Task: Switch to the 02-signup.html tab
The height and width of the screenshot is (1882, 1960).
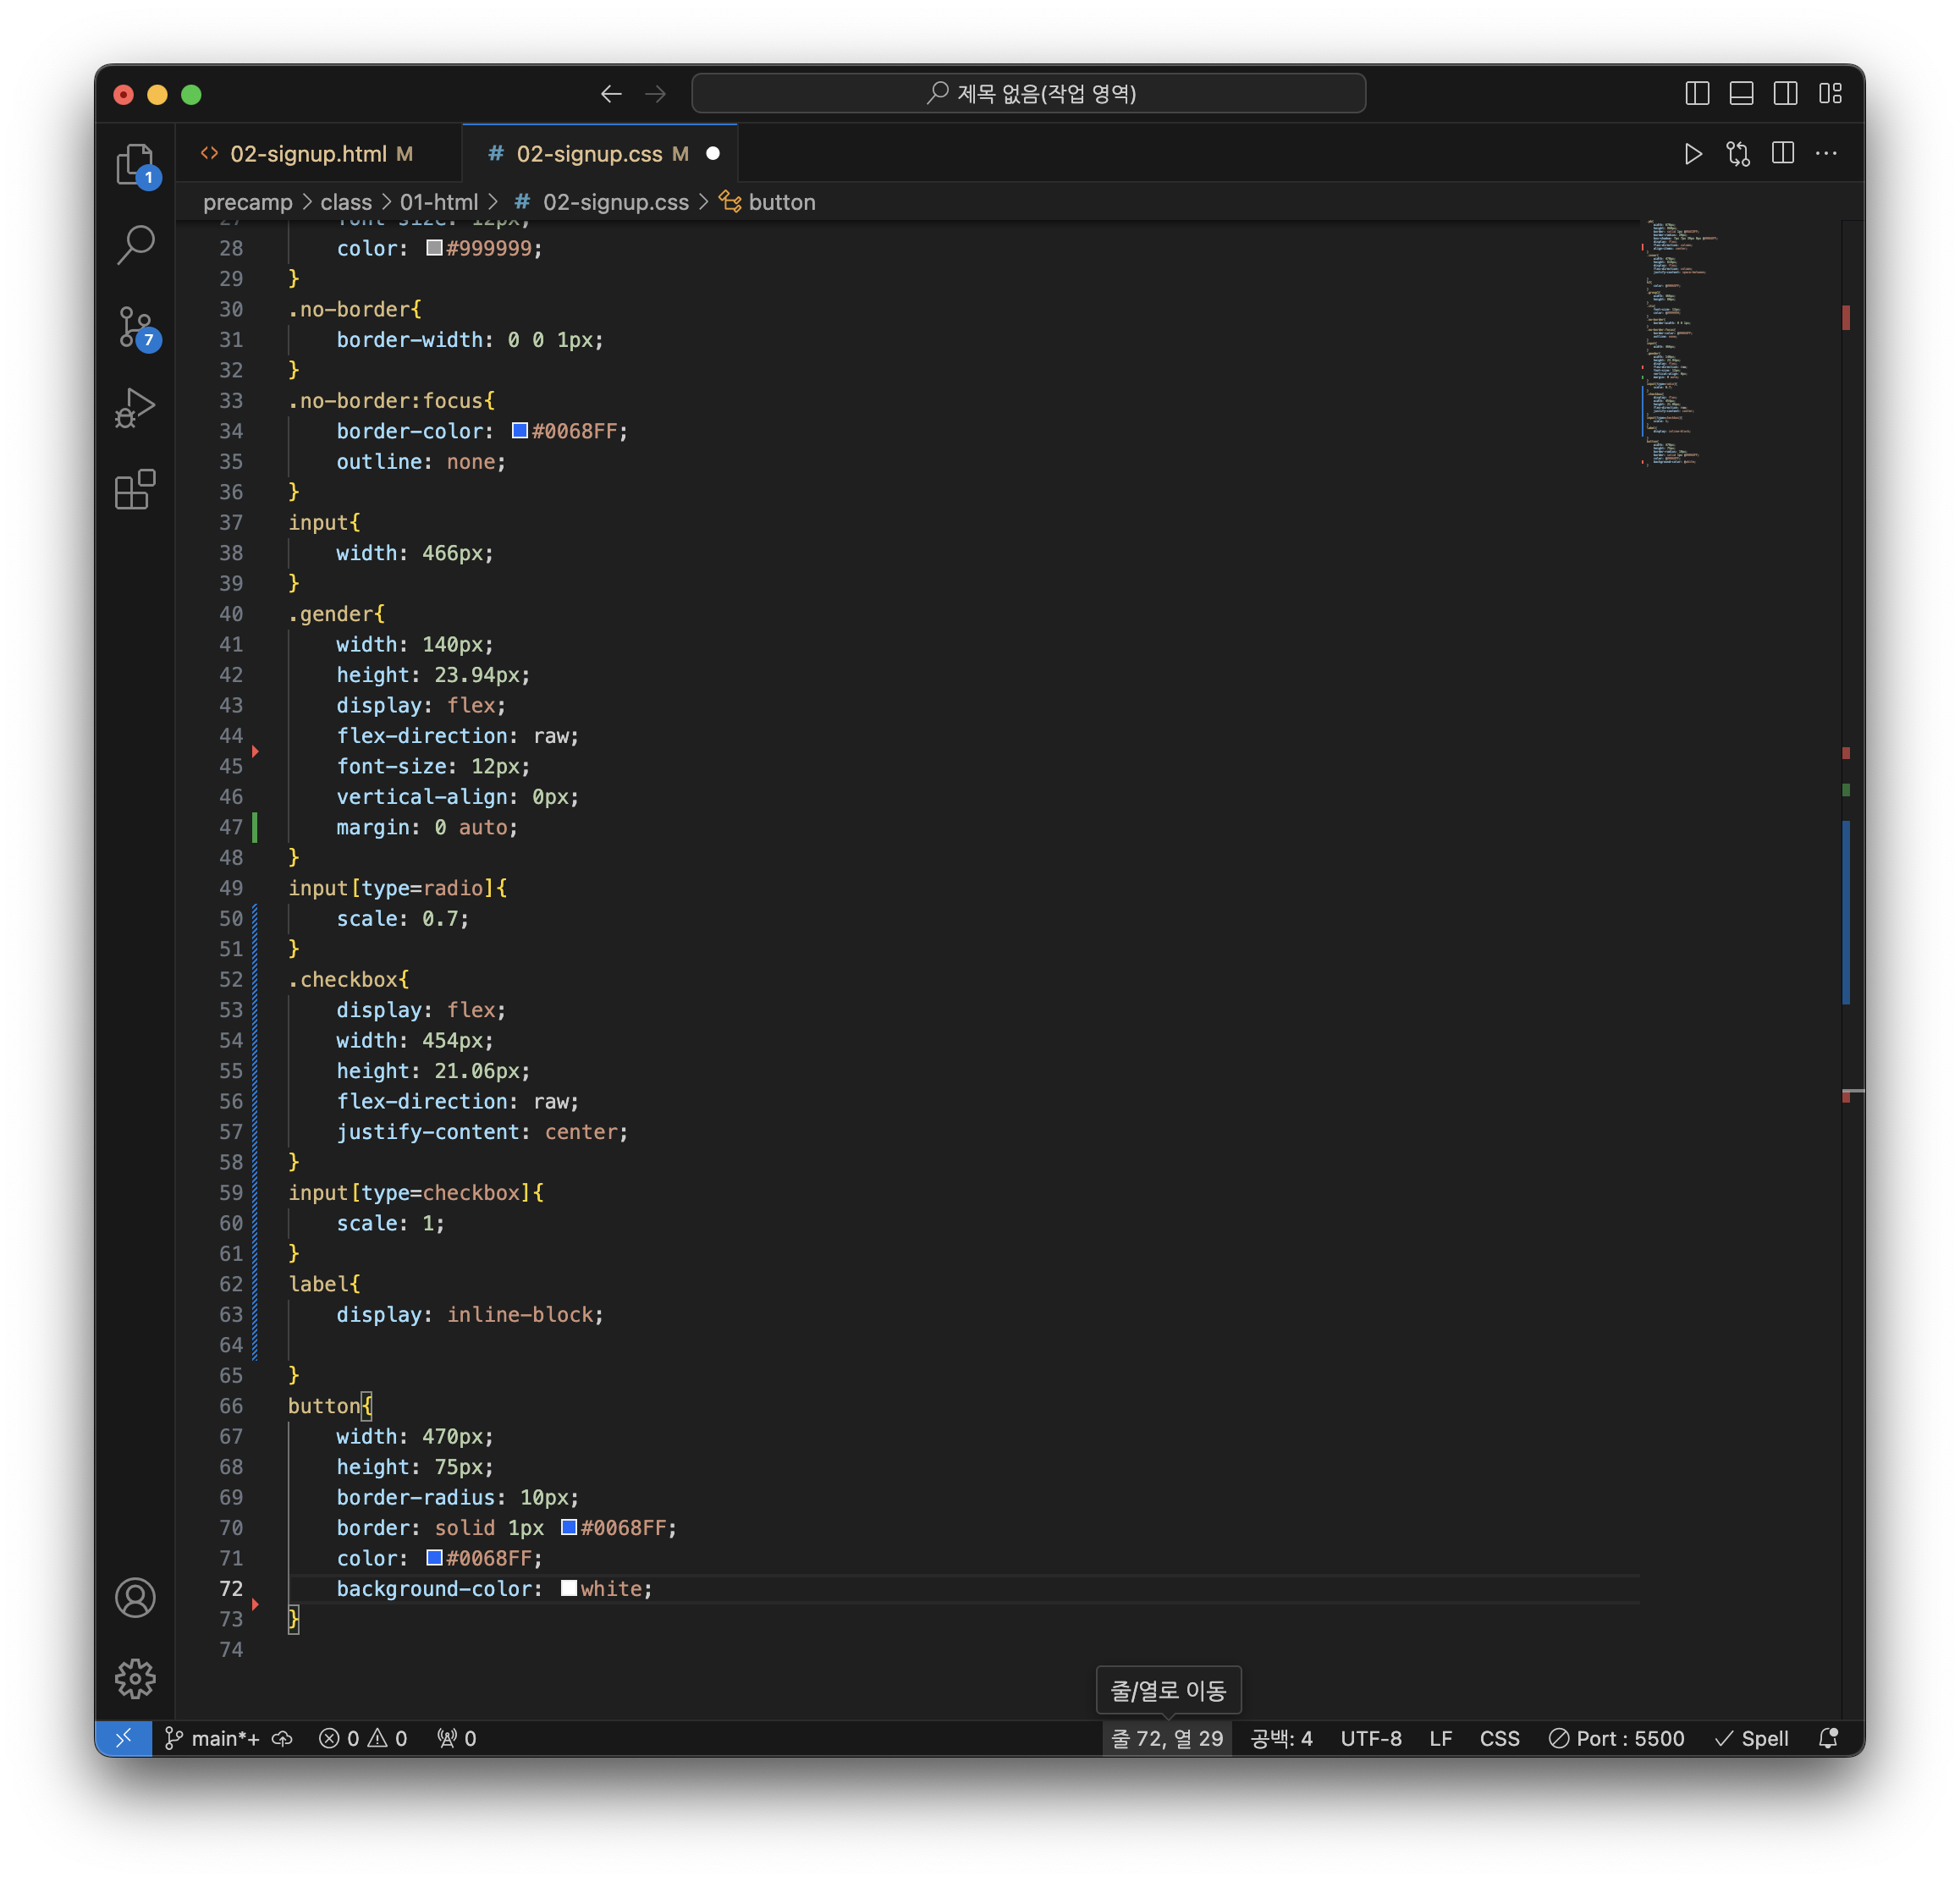Action: tap(319, 154)
